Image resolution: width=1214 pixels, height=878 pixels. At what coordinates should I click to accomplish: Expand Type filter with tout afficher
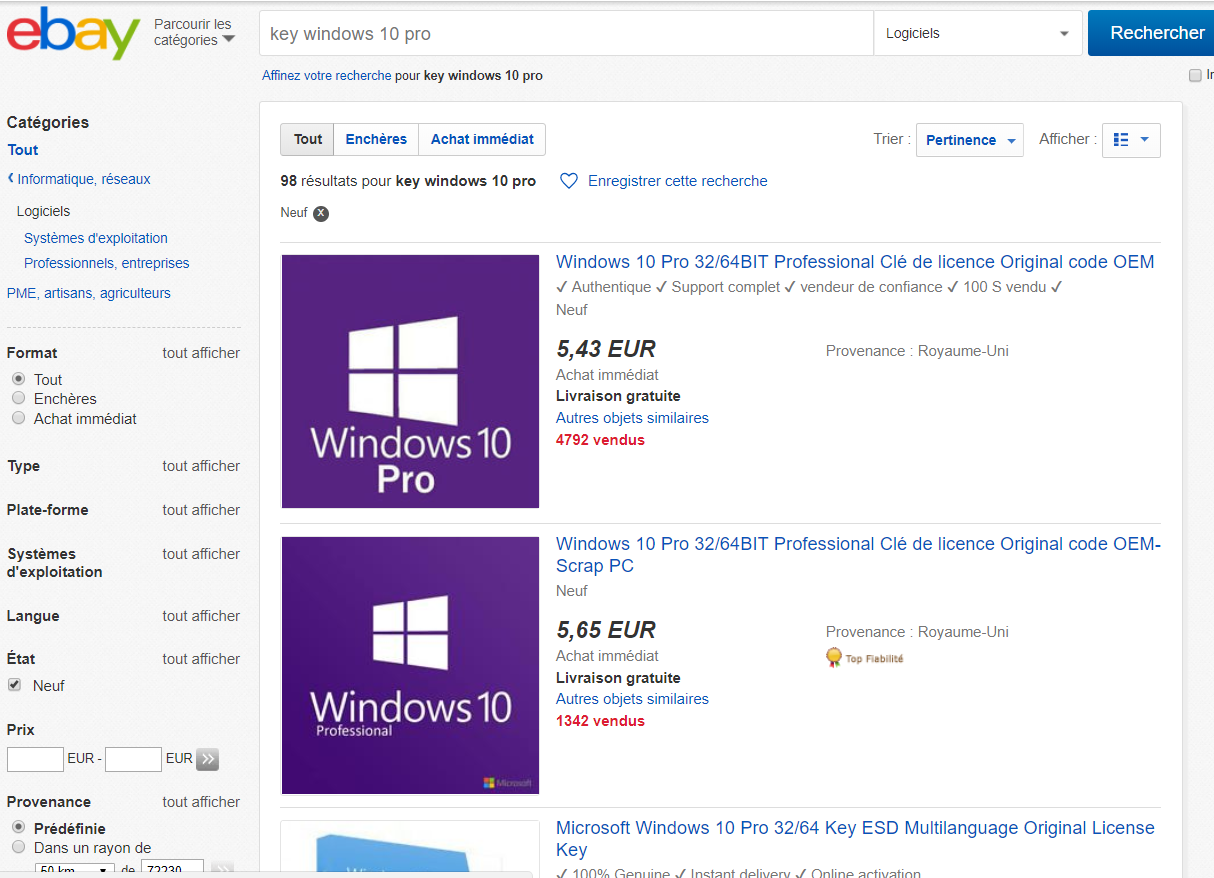click(x=201, y=466)
